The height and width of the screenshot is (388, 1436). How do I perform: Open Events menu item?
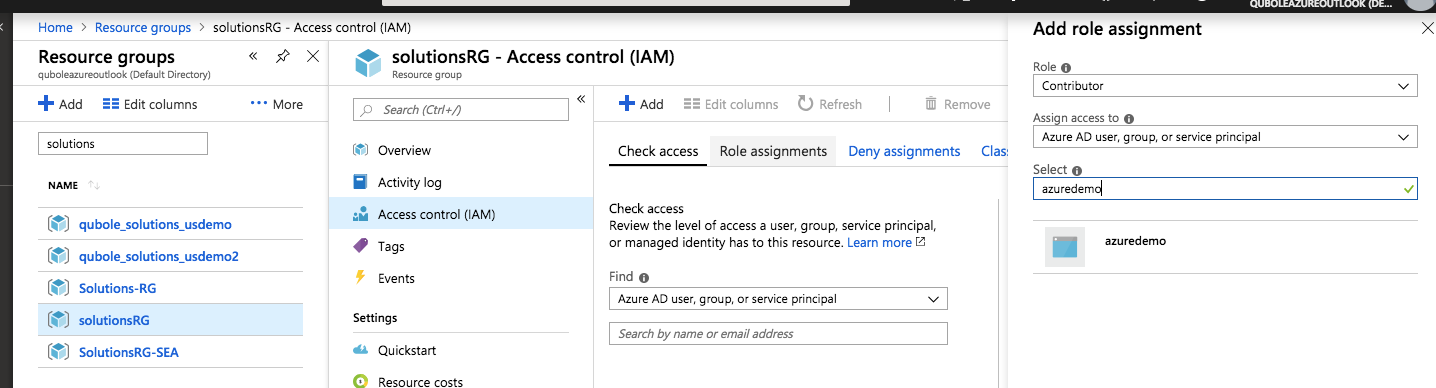click(x=396, y=278)
